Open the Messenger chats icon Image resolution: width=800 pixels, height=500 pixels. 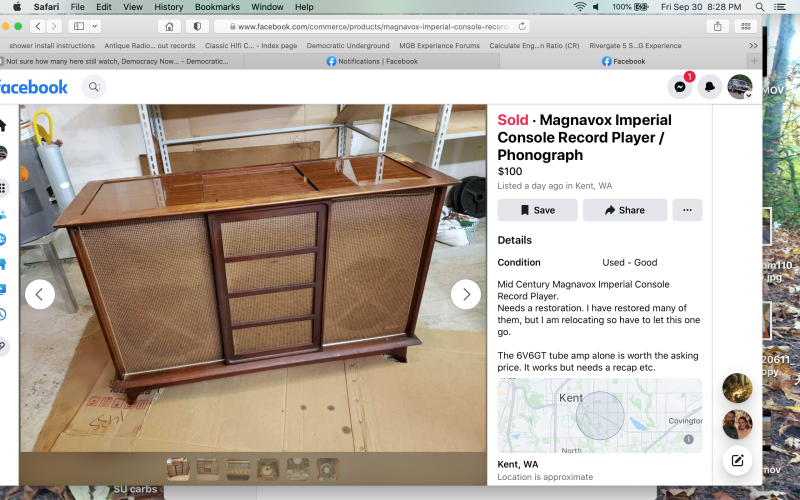680,87
